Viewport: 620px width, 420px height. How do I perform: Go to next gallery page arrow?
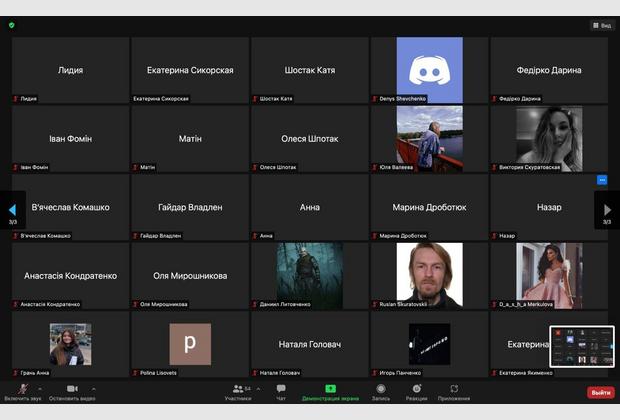tap(608, 210)
